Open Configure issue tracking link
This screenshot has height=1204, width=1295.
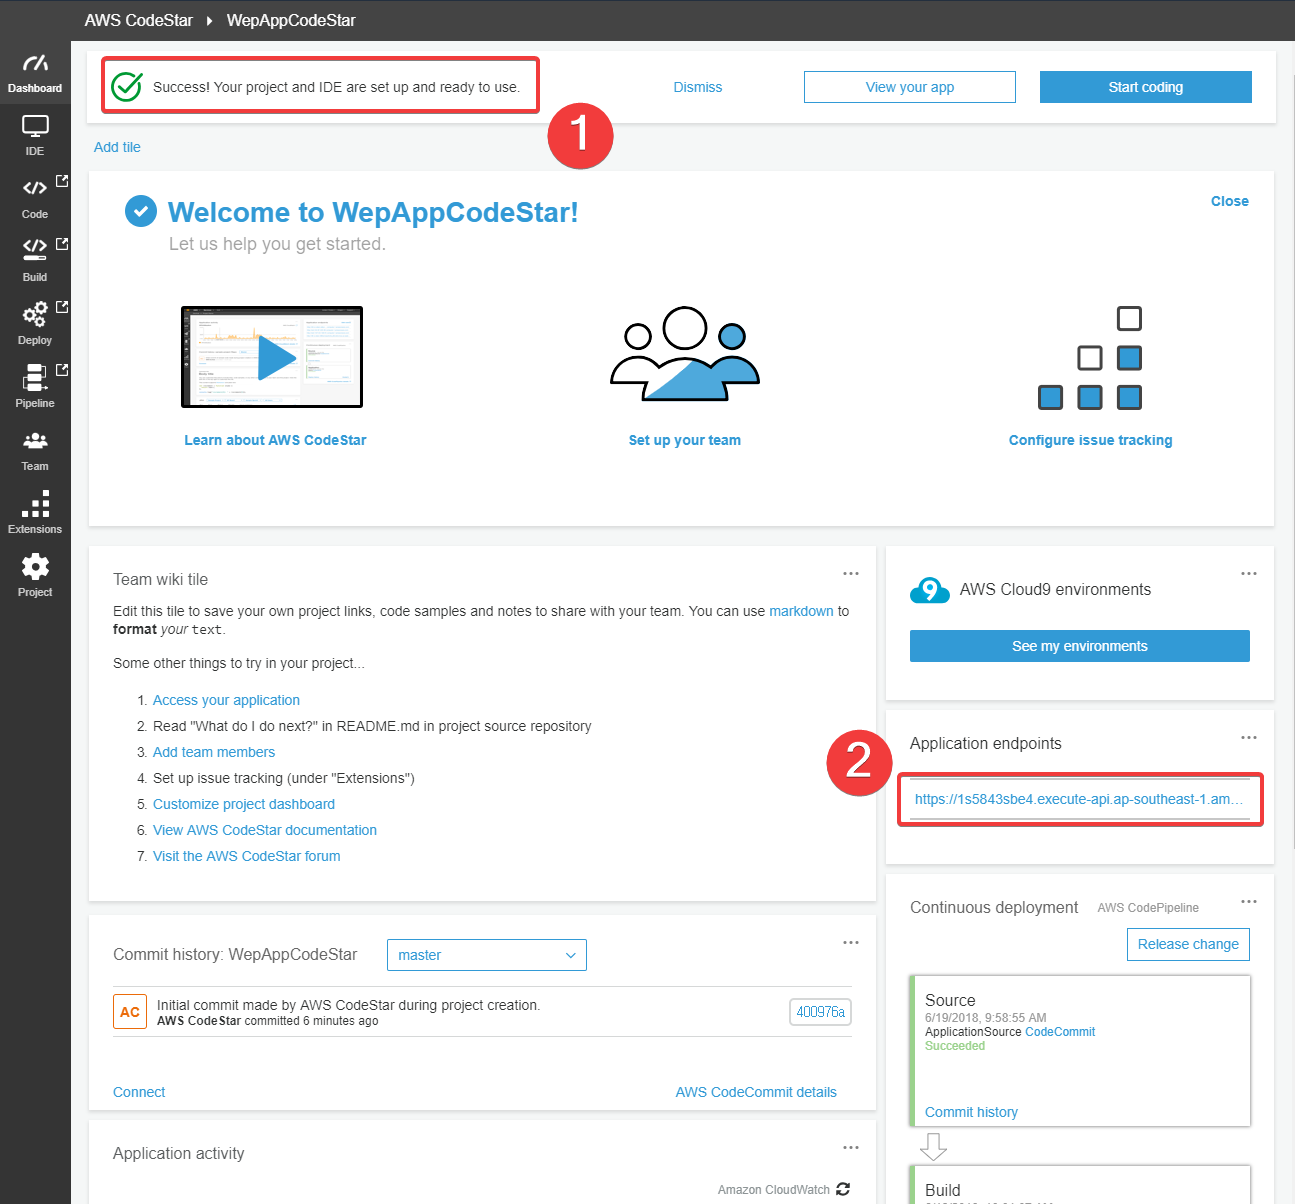click(x=1090, y=440)
